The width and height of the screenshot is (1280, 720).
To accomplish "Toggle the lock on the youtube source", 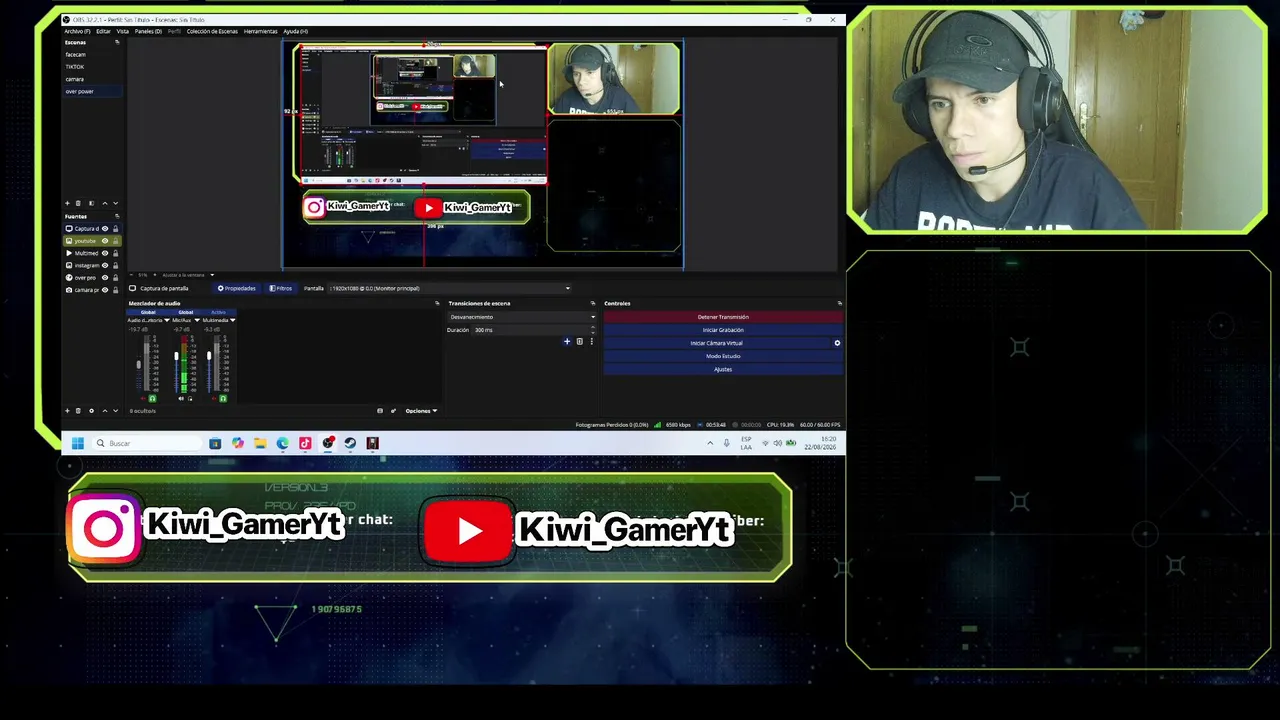I will click(x=115, y=241).
